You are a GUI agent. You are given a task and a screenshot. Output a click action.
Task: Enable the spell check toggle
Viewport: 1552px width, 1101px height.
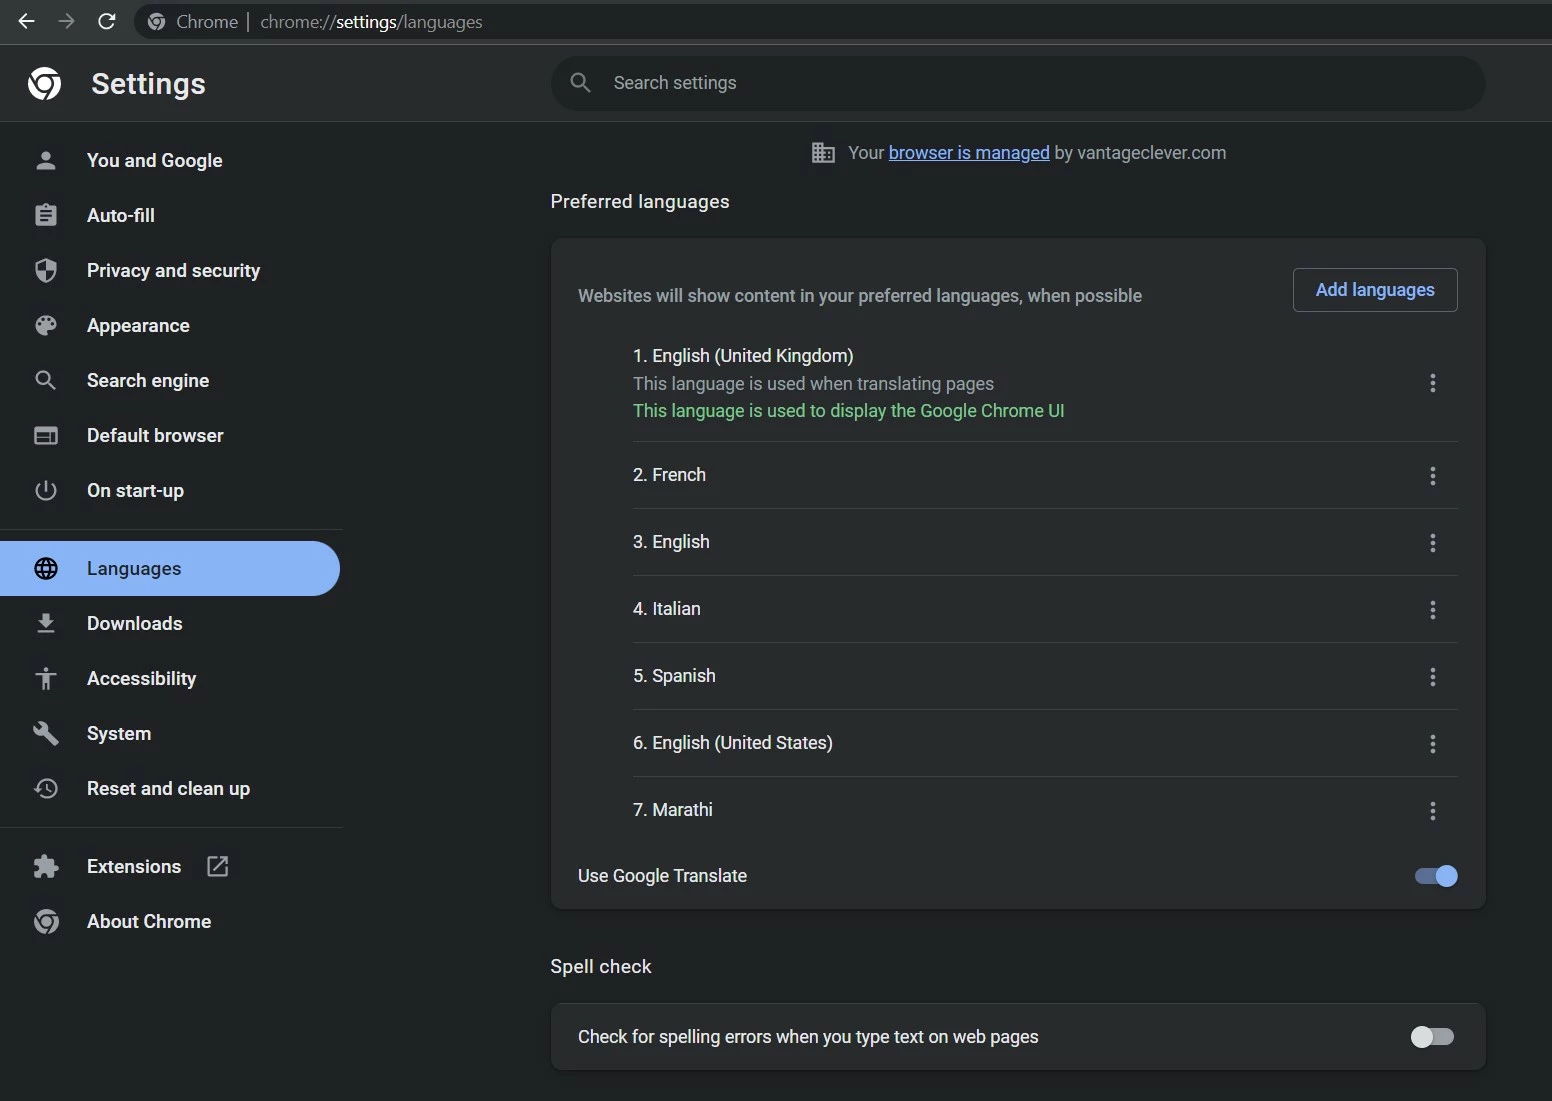click(x=1432, y=1037)
